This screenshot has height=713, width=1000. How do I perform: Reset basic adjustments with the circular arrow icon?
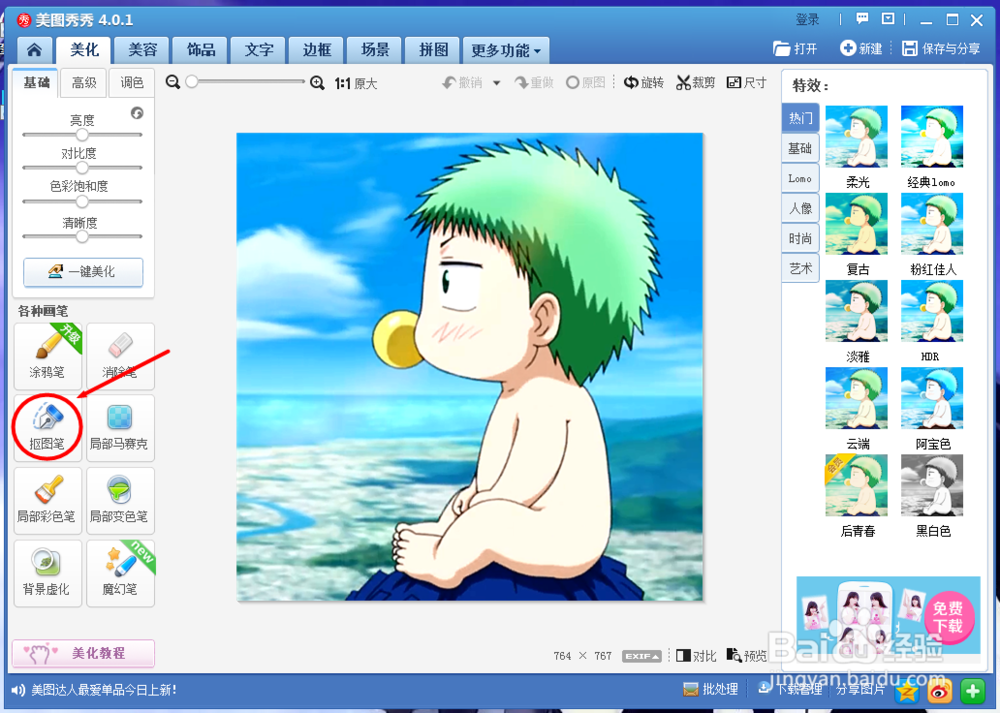(x=137, y=113)
